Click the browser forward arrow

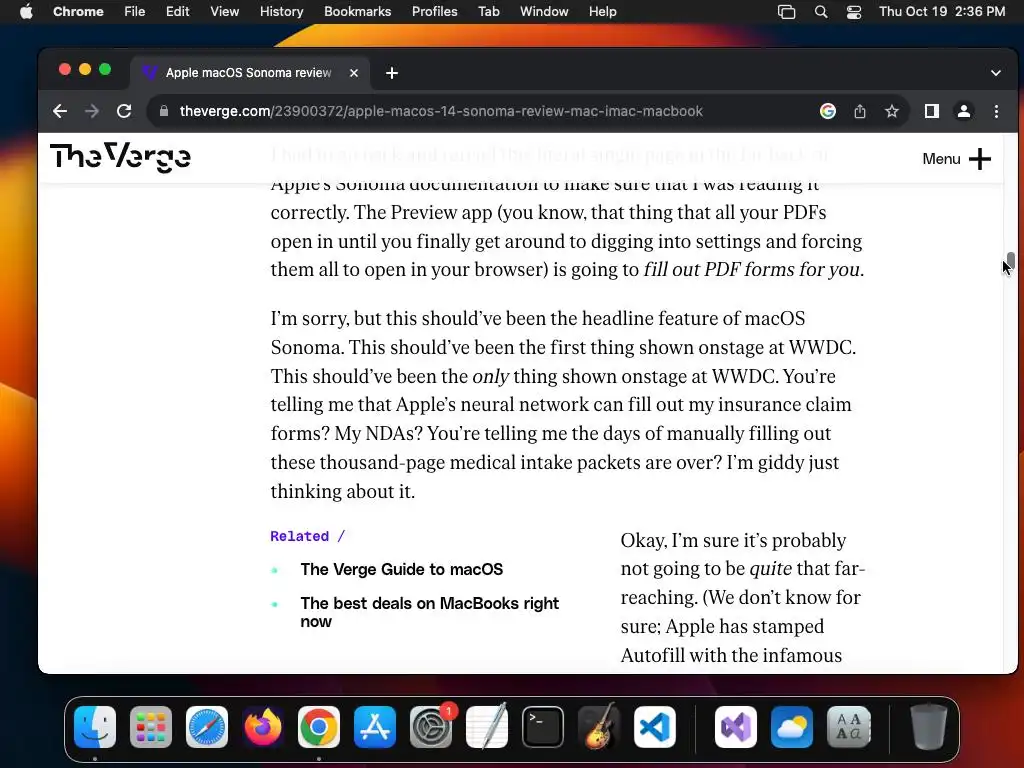(x=92, y=111)
